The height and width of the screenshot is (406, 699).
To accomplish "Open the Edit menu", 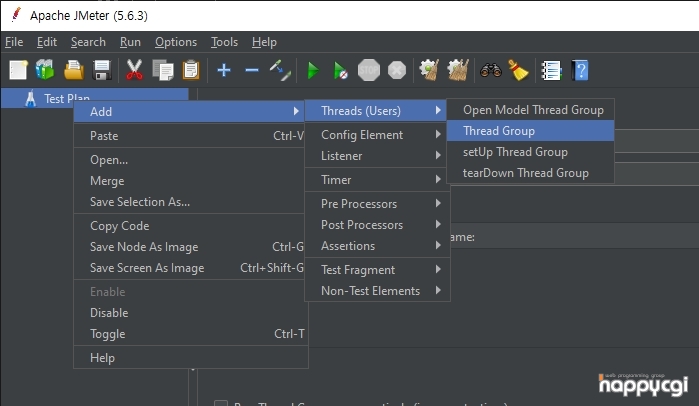I will coord(46,42).
